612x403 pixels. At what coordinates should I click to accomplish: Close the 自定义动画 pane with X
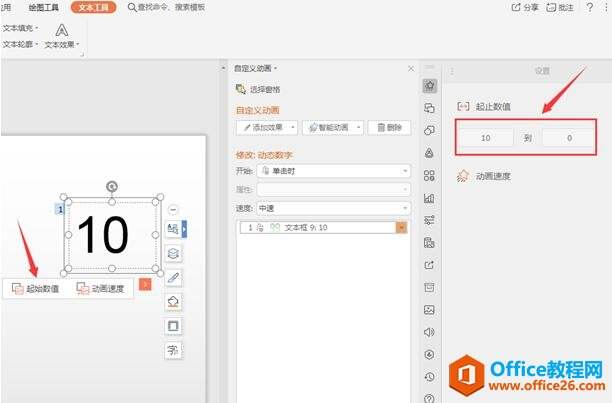(x=411, y=69)
